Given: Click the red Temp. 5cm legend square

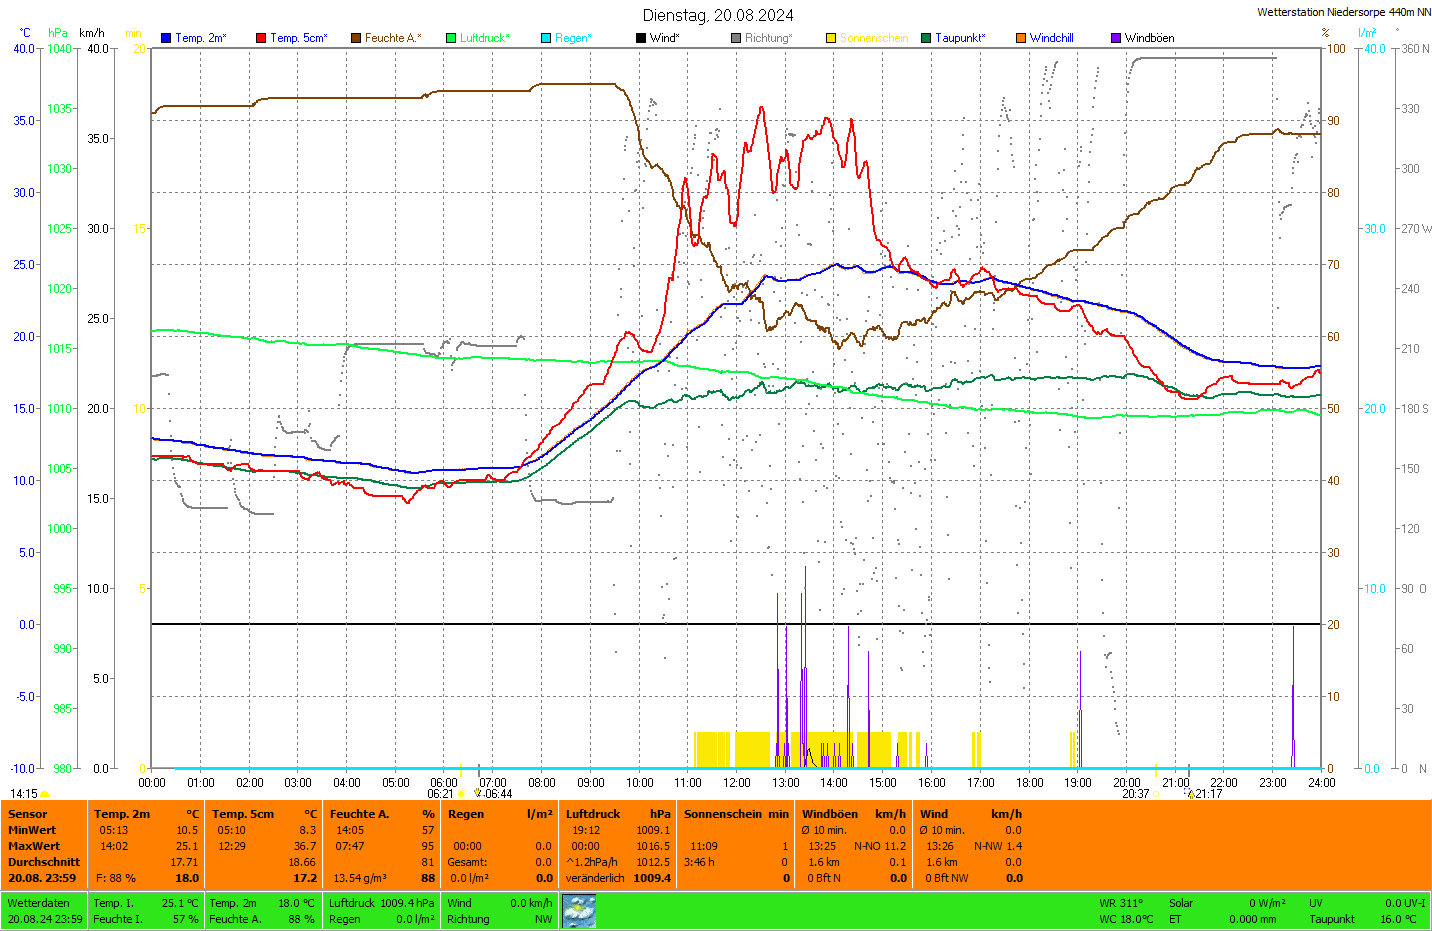Looking at the screenshot, I should click(261, 38).
